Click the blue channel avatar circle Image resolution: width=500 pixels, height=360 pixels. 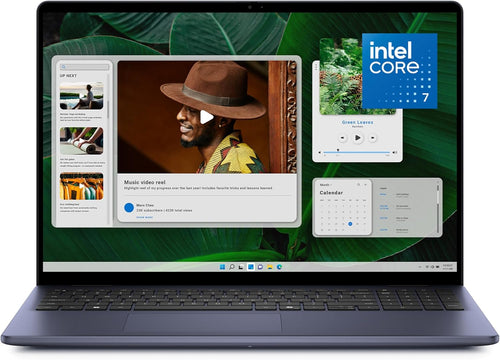click(129, 207)
